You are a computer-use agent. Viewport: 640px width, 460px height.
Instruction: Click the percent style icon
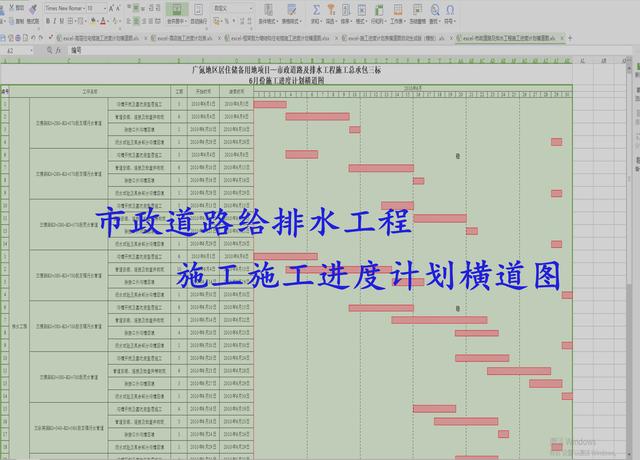click(227, 21)
